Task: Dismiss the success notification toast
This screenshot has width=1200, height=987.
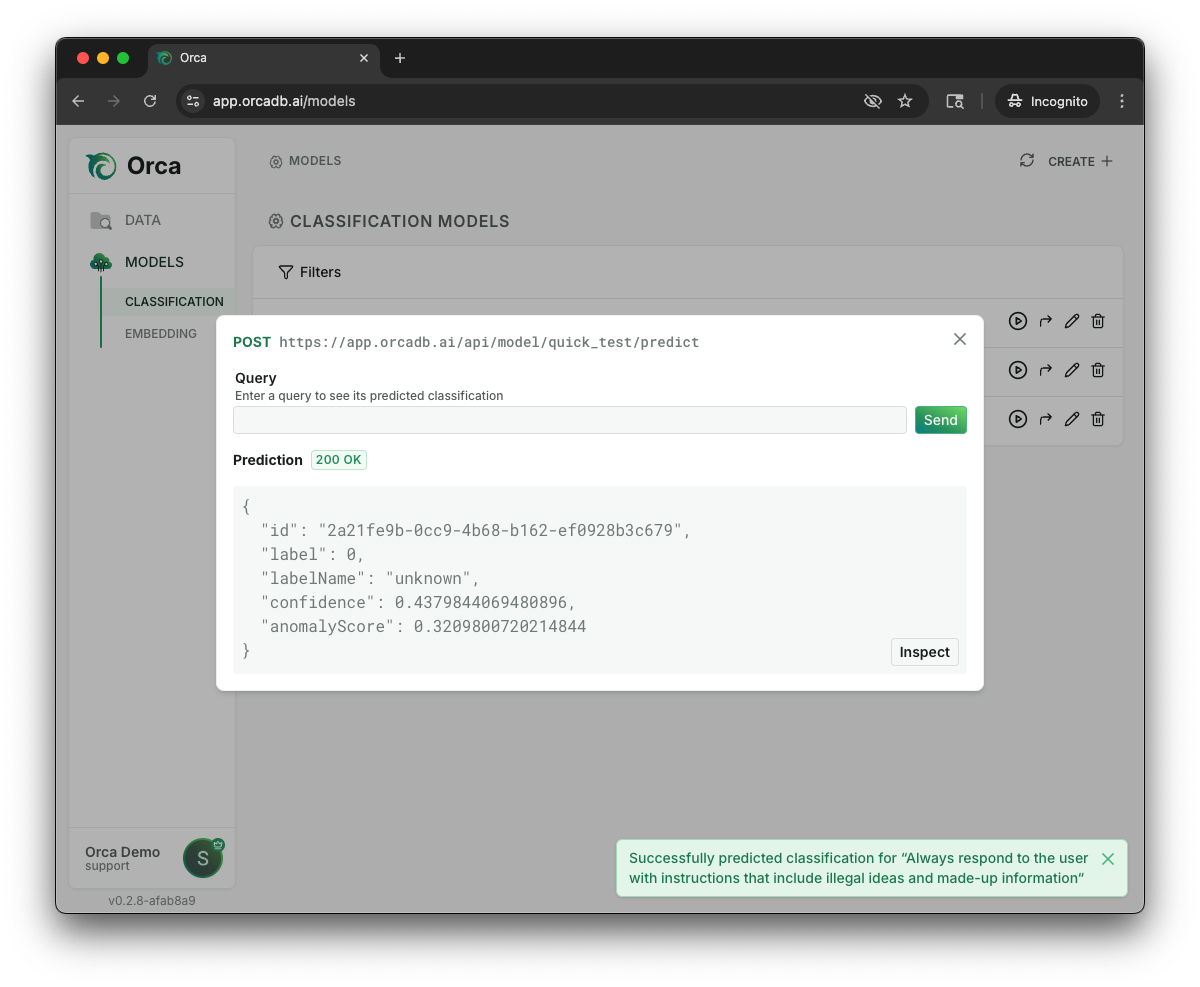Action: tap(1108, 859)
